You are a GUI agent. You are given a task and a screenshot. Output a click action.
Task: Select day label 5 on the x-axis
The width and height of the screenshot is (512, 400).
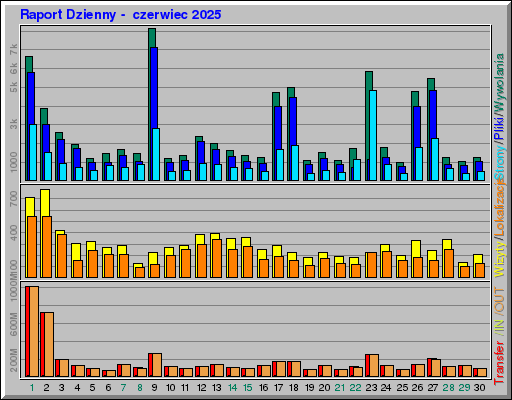point(92,388)
